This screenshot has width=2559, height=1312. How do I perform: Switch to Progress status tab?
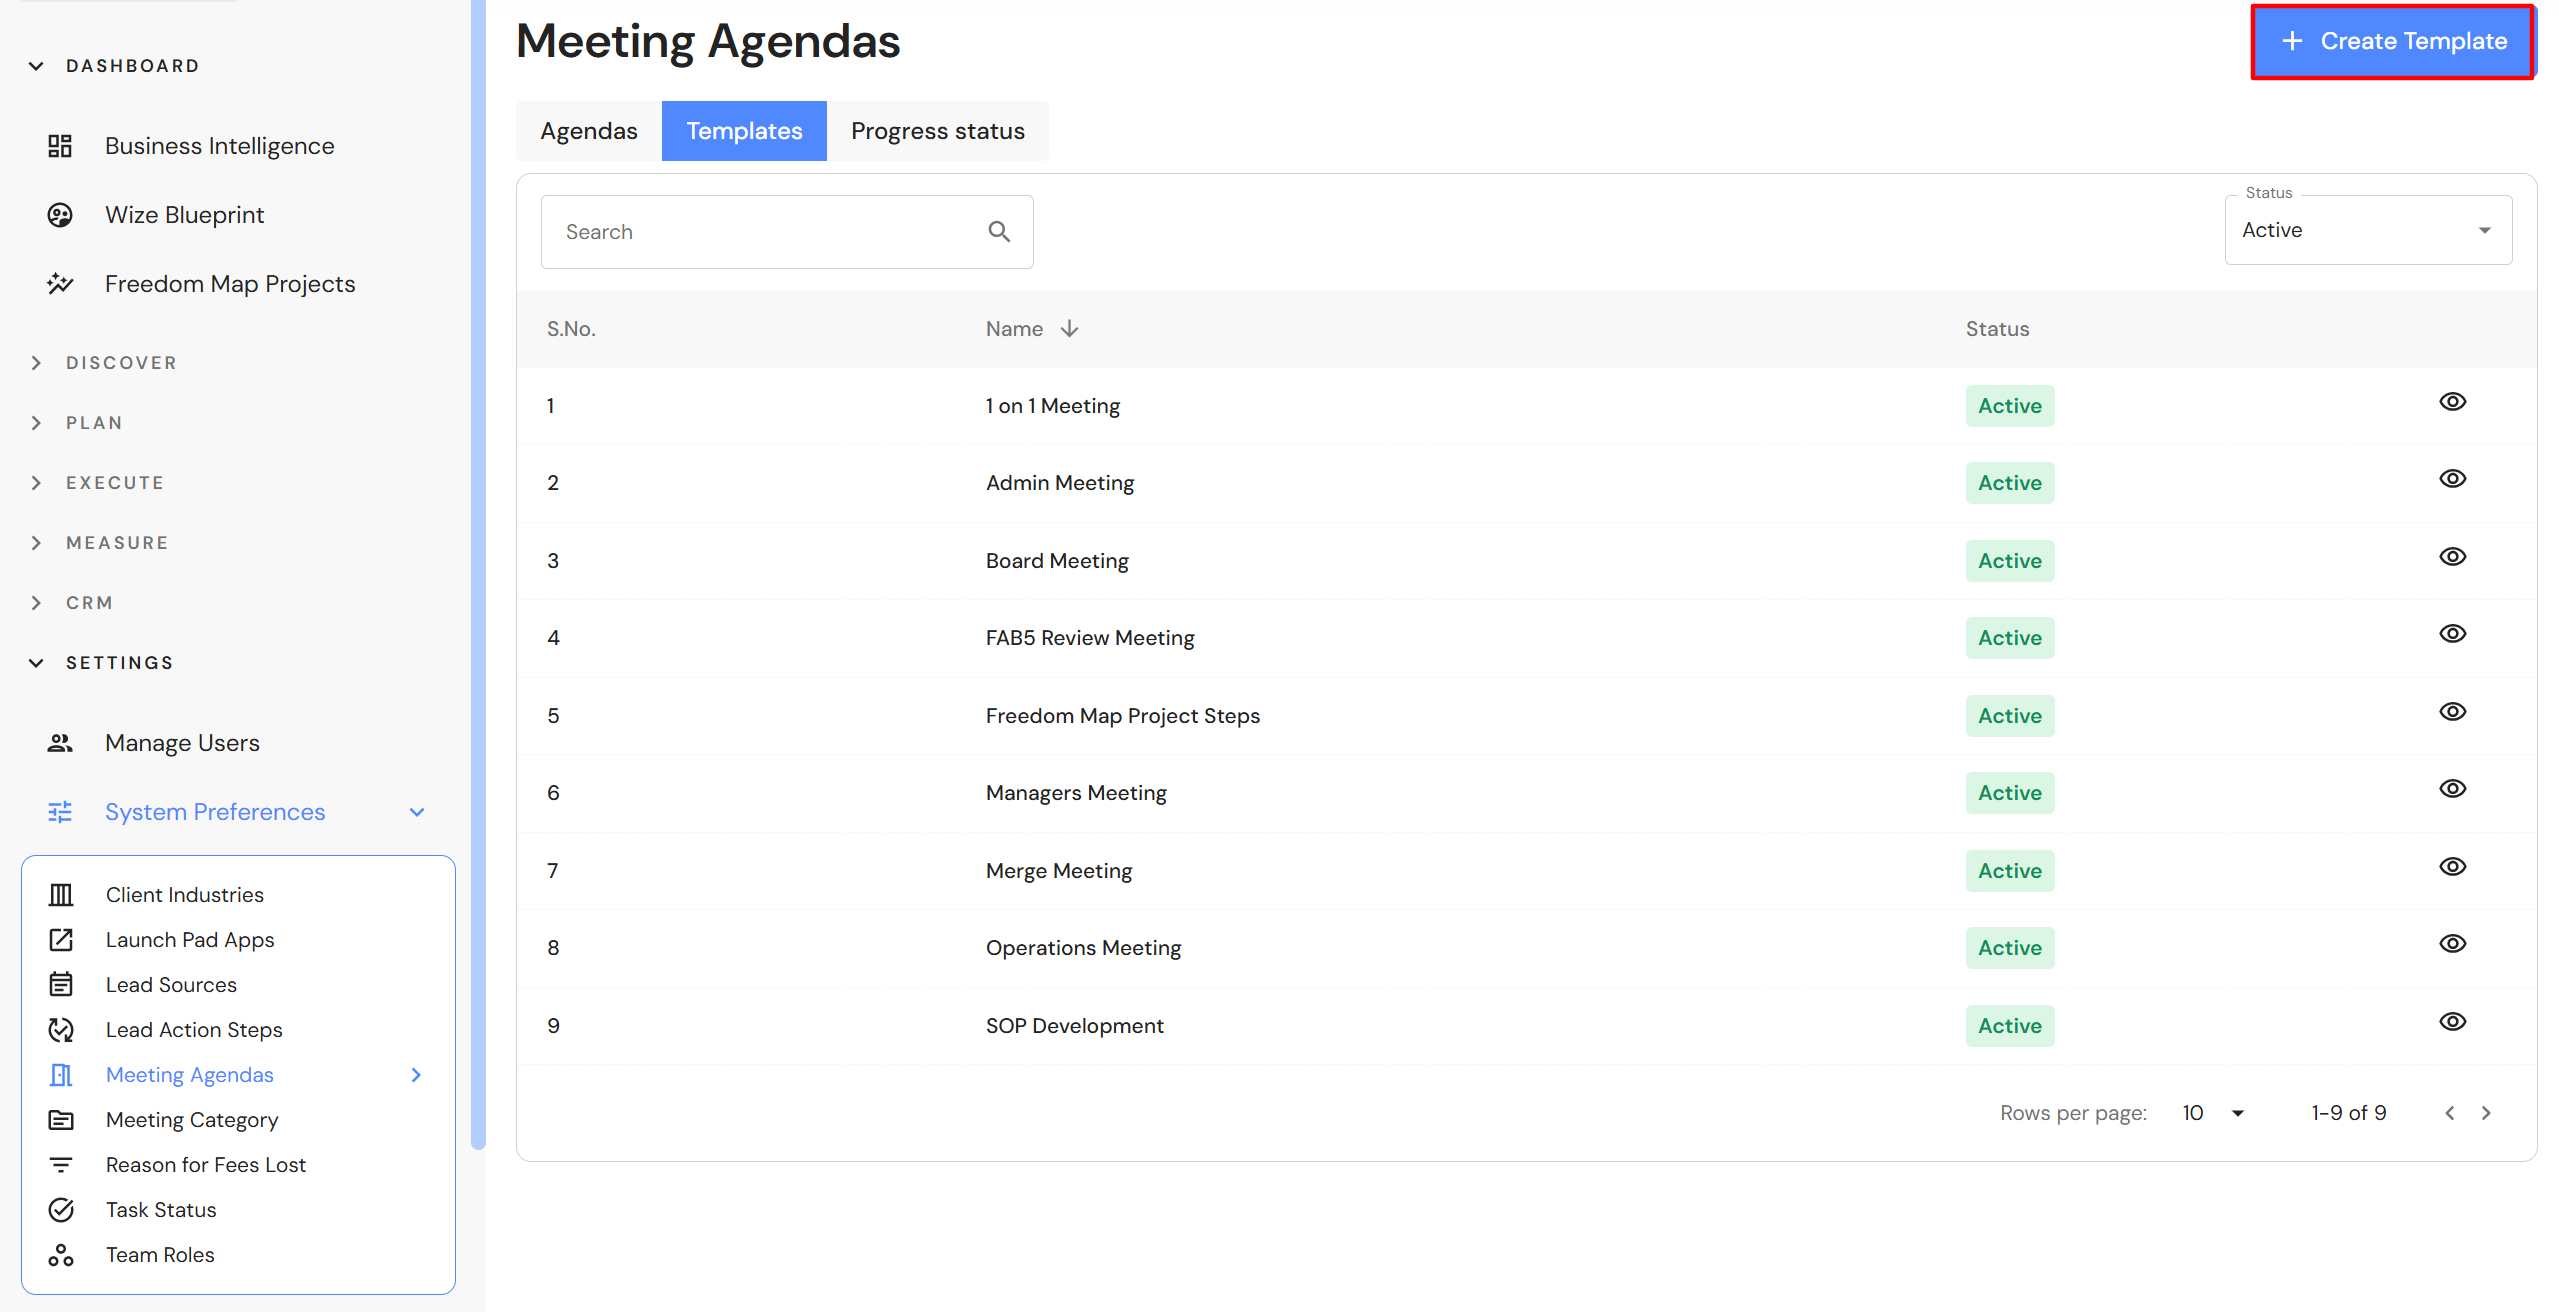(x=937, y=131)
